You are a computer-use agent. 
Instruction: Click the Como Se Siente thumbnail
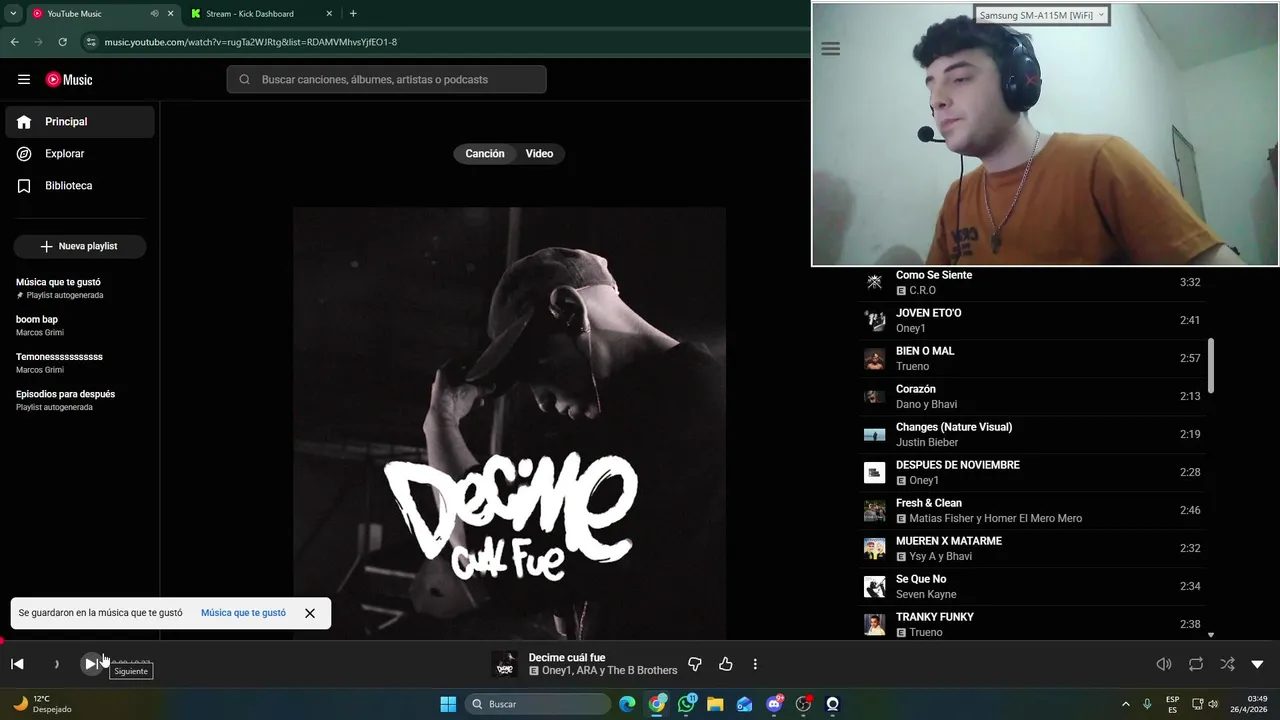click(x=875, y=283)
